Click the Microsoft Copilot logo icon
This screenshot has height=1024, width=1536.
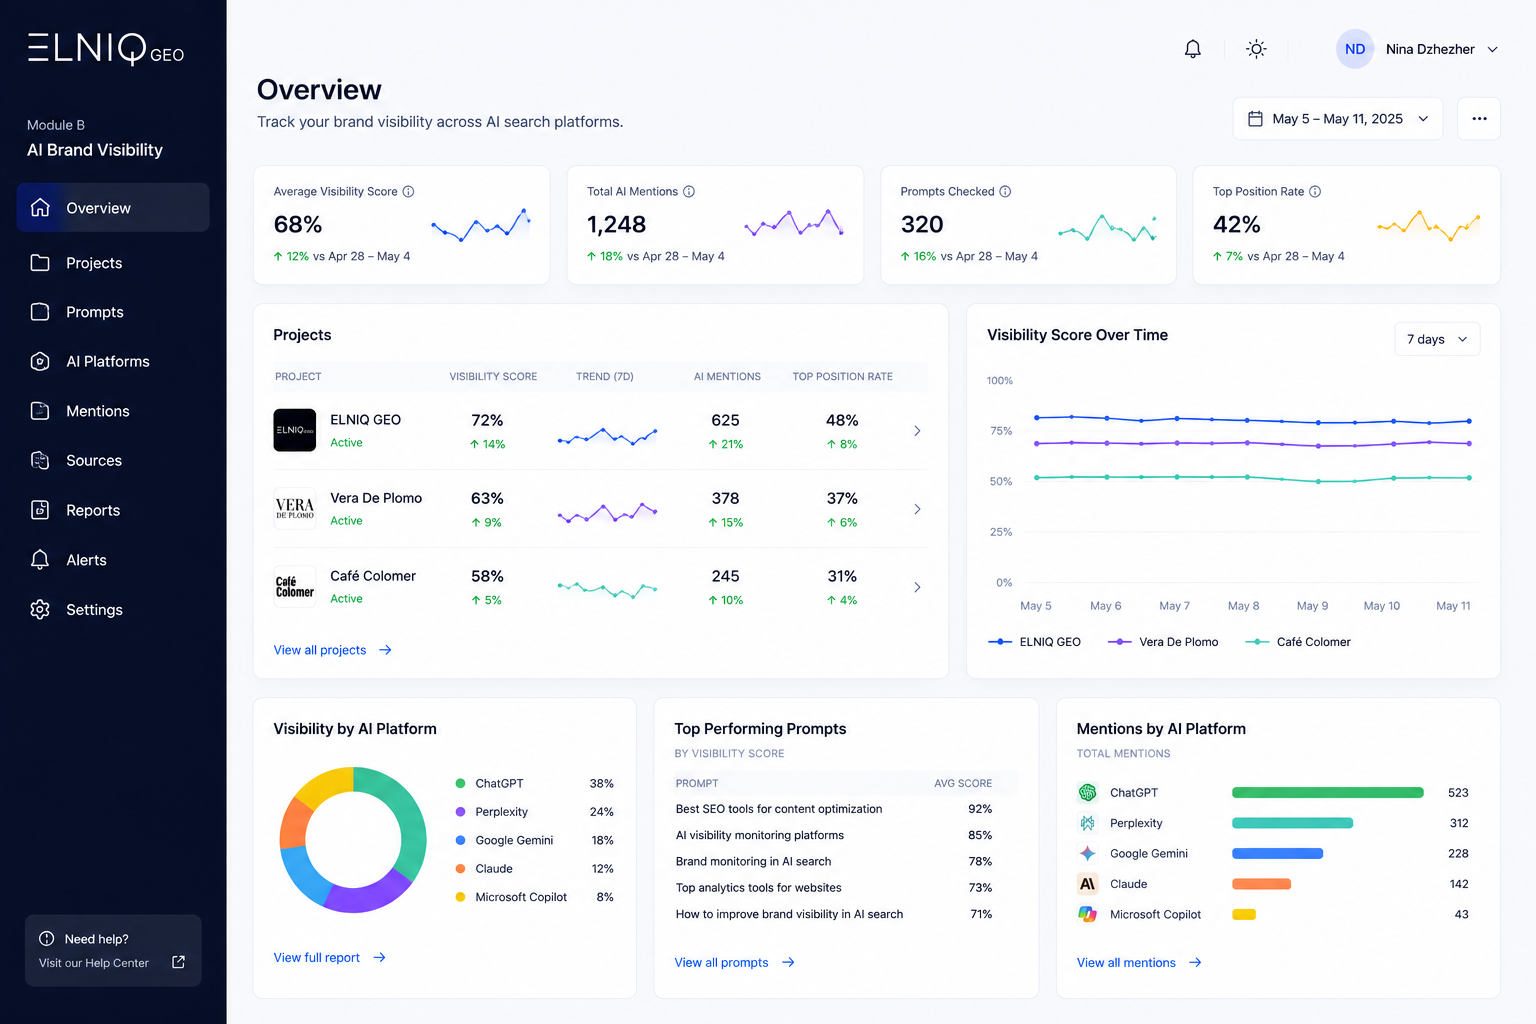click(1088, 914)
